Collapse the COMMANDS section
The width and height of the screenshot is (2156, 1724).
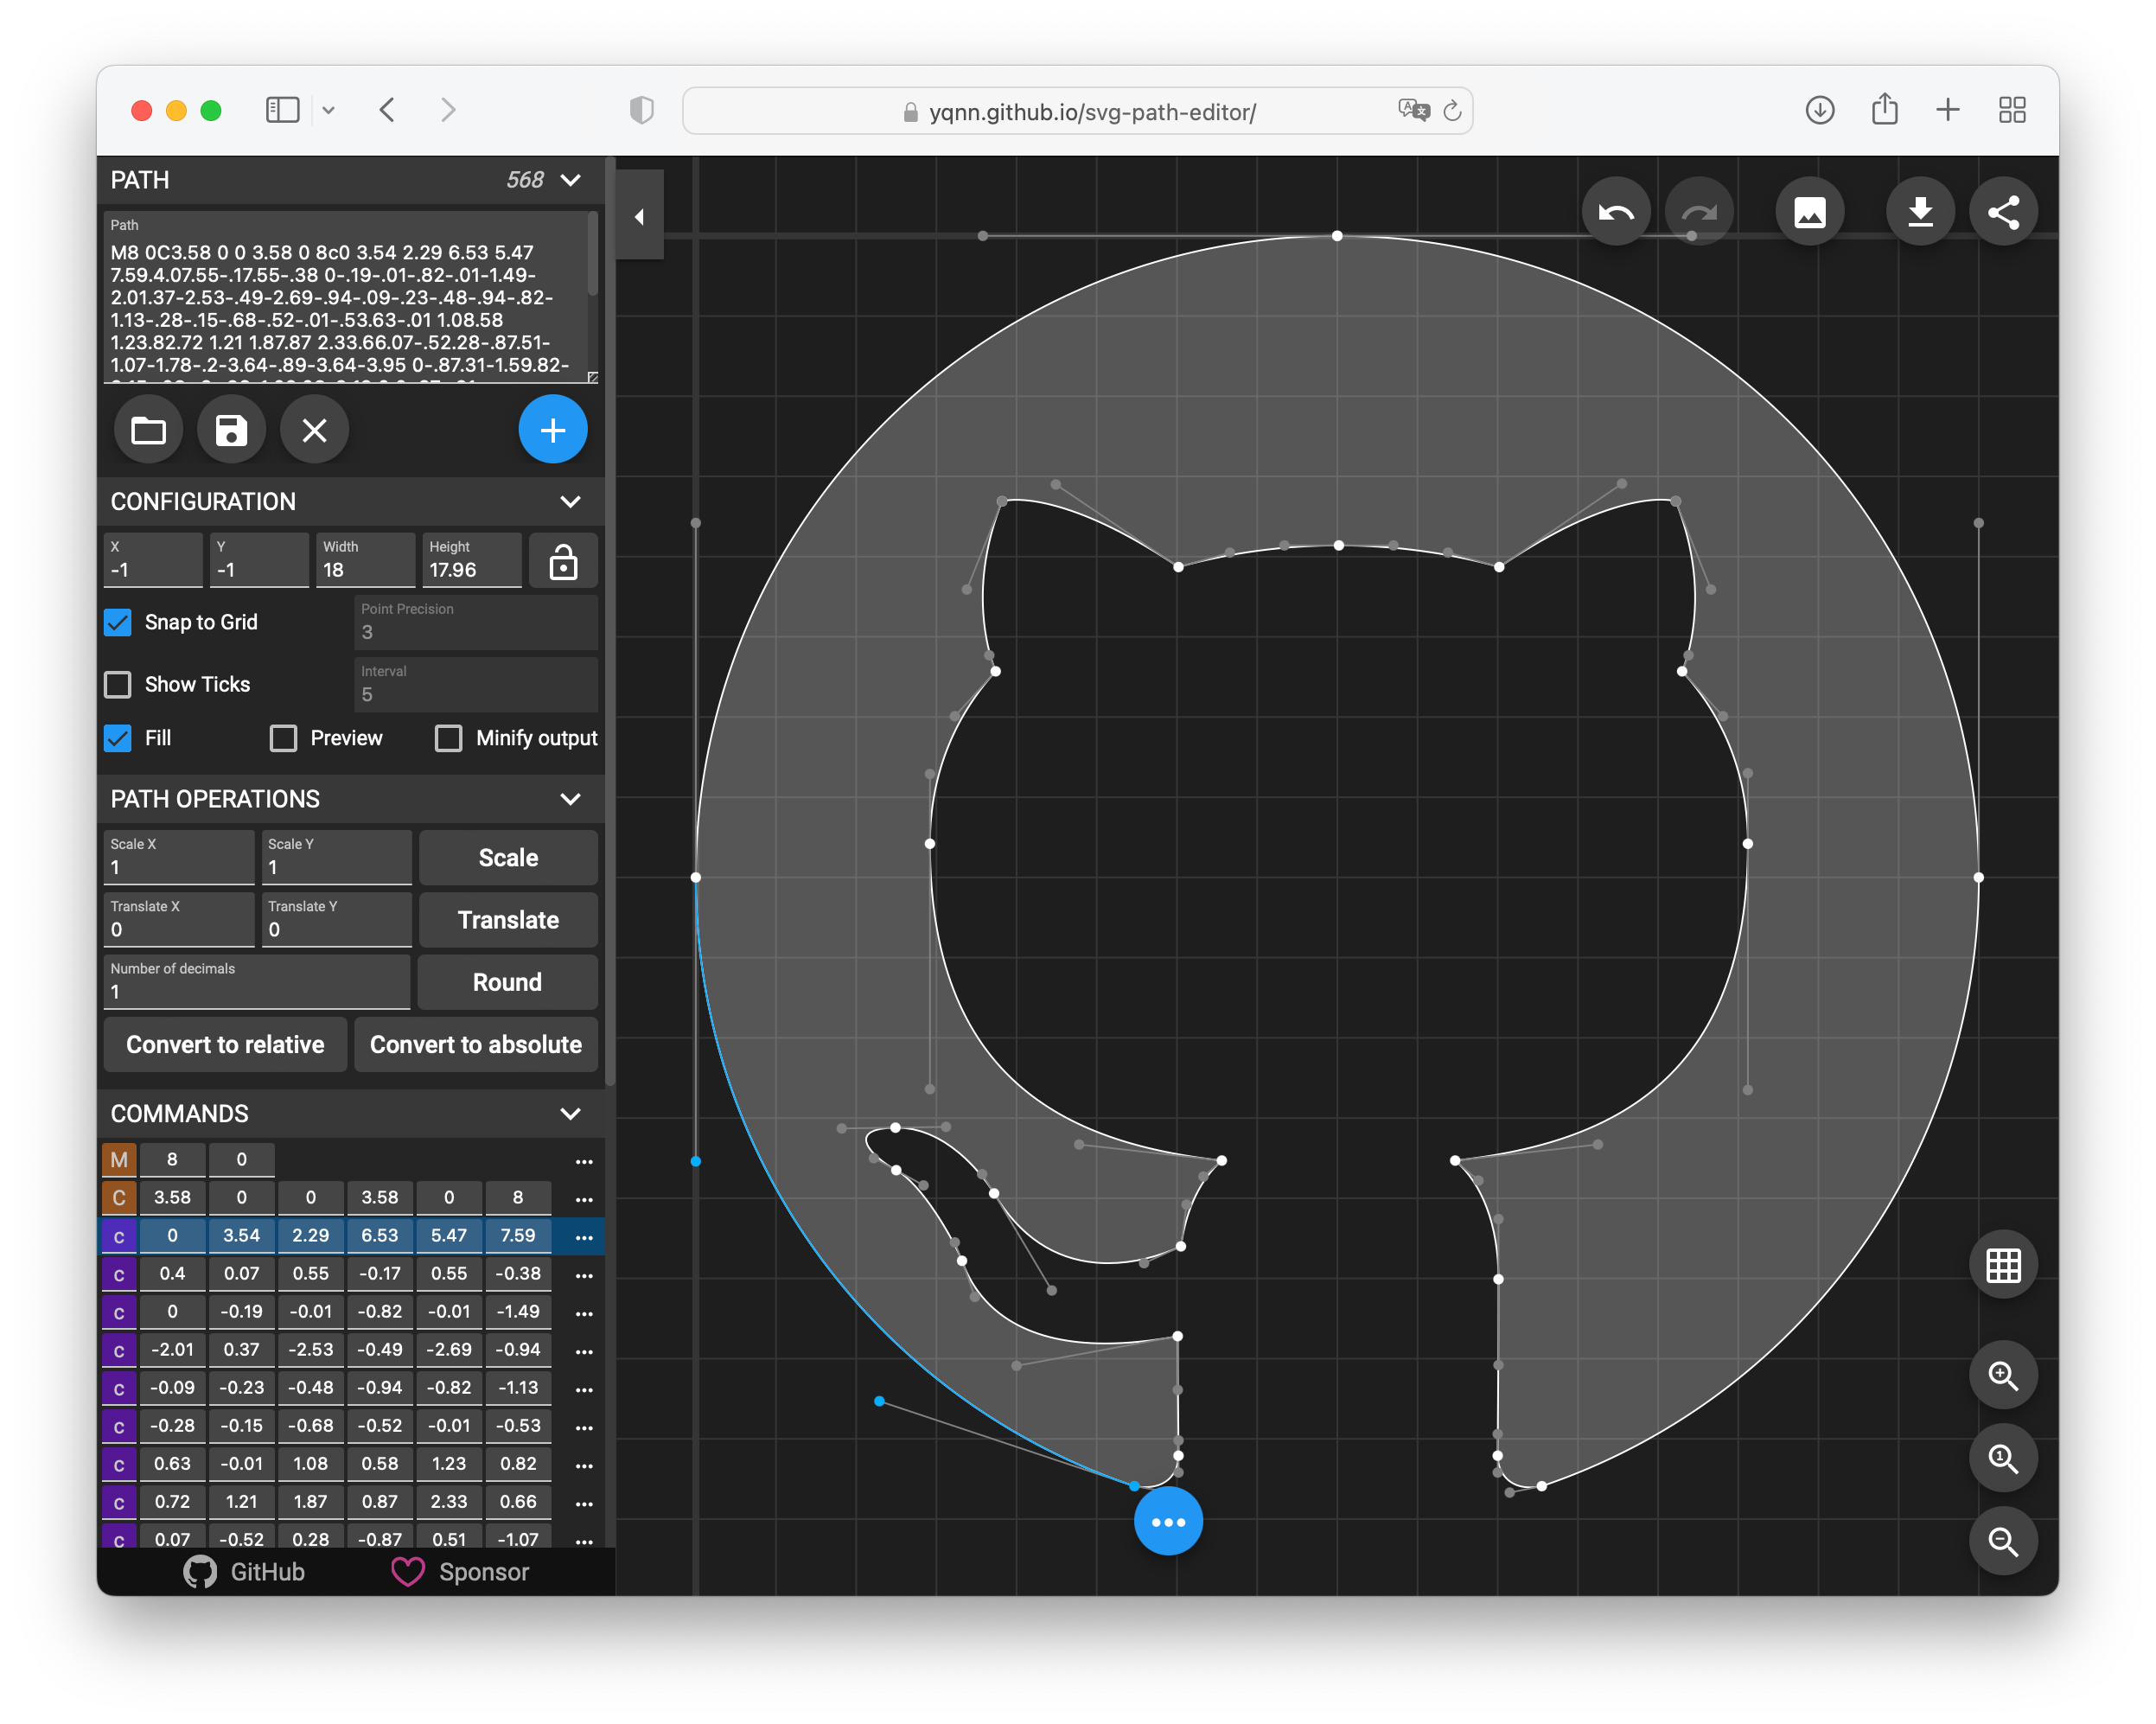tap(573, 1114)
